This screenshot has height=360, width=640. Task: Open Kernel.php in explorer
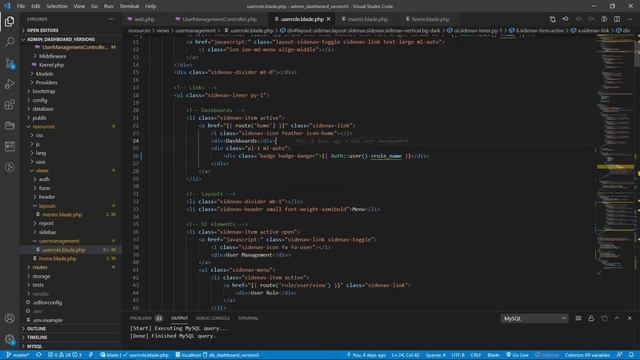(51, 65)
